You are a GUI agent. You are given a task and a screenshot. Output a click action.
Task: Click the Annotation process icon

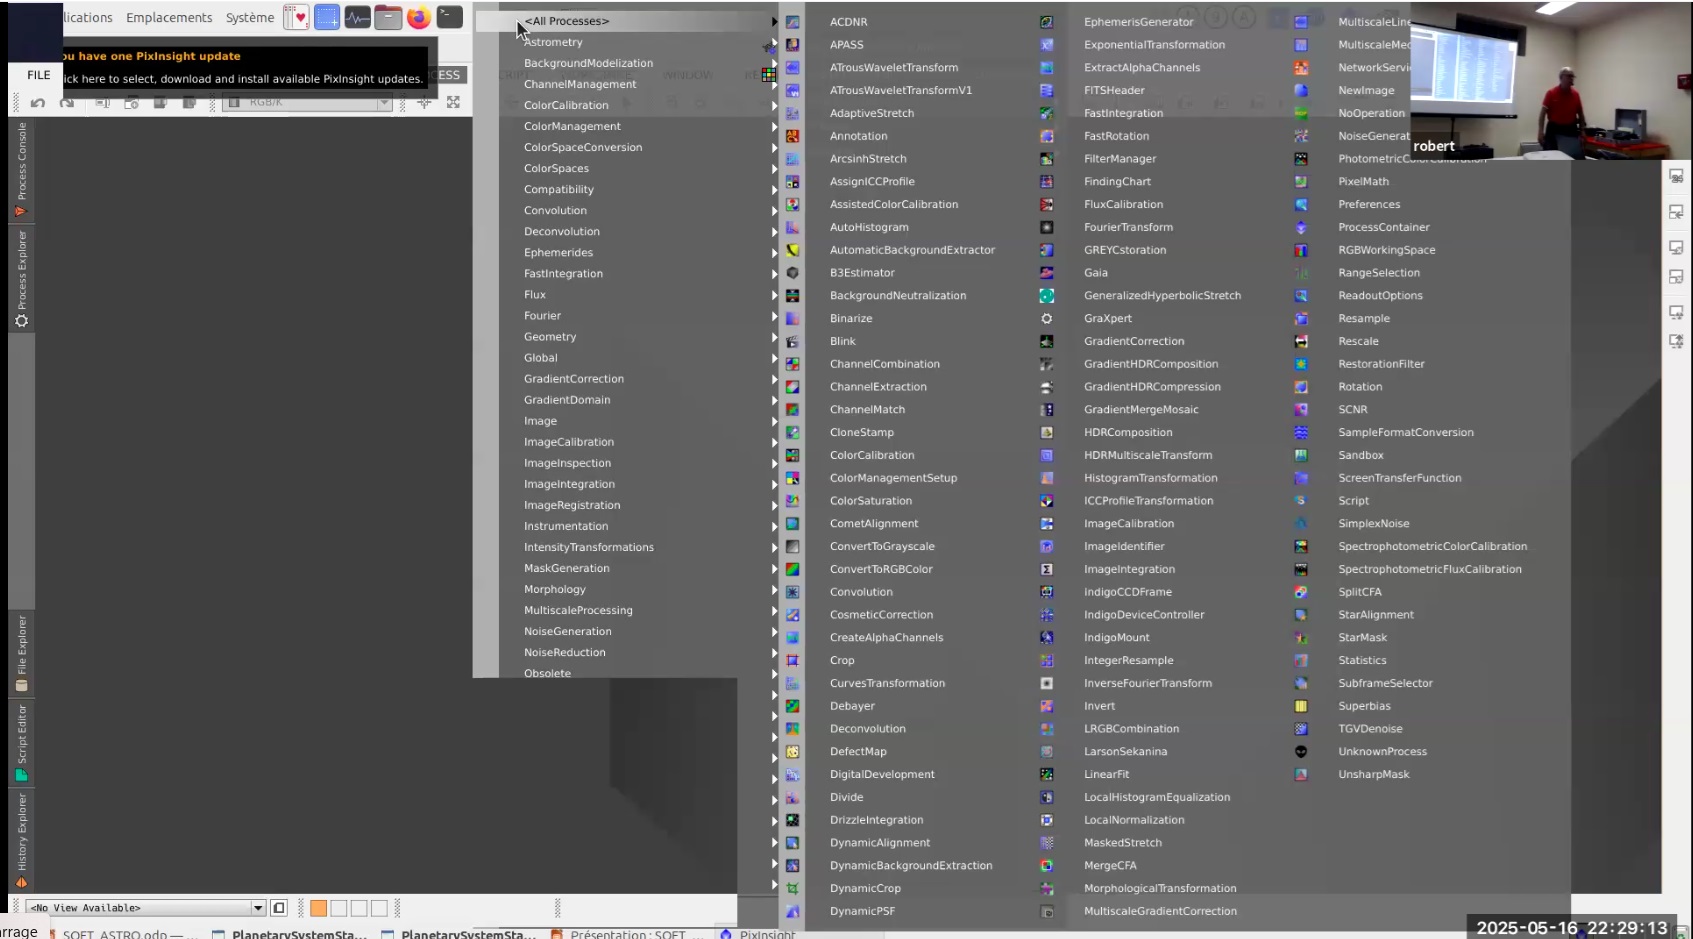coord(792,136)
